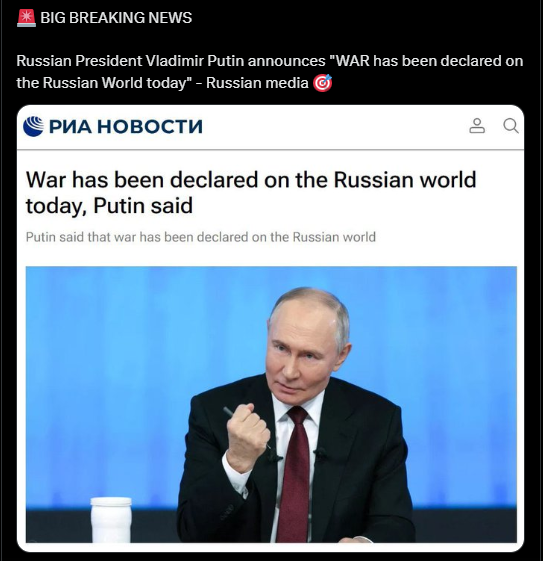Screen dimensions: 543x561
Task: Click the "today, Putin said" headline line
Action: 109,206
